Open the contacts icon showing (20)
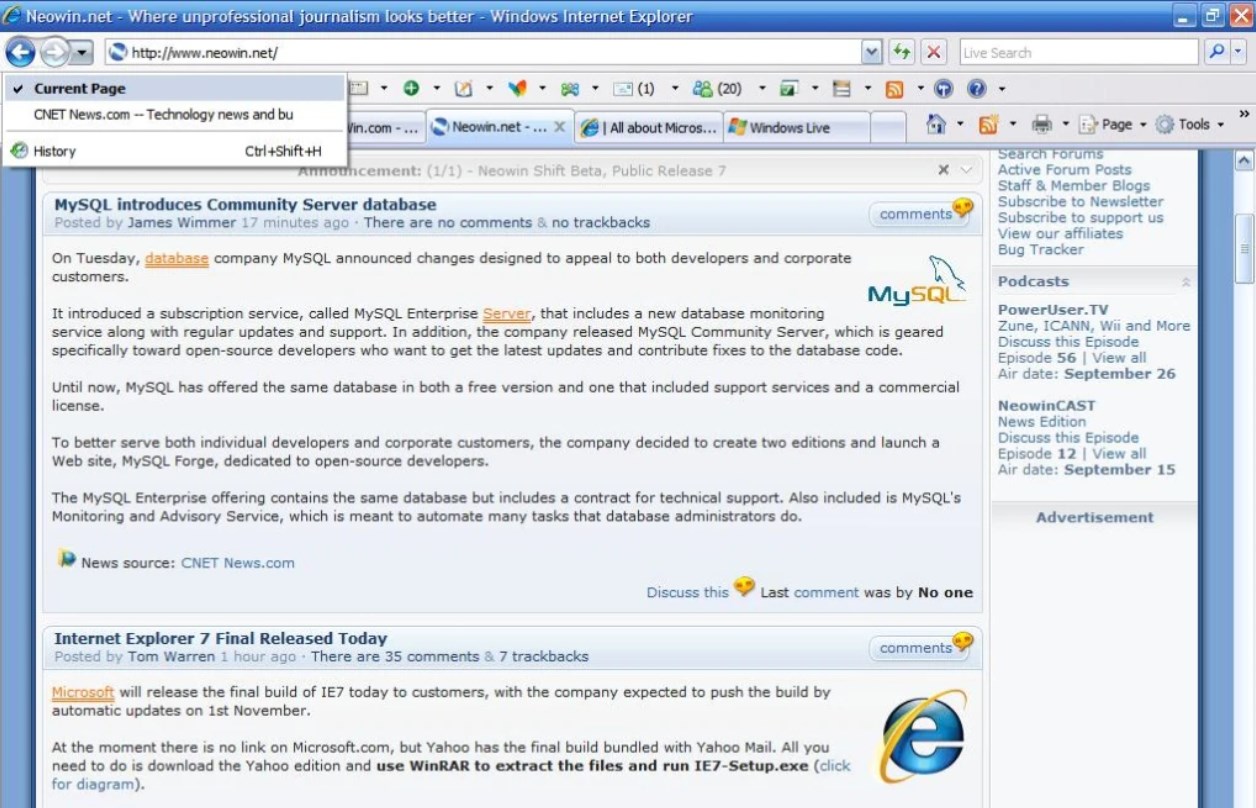This screenshot has height=808, width=1256. tap(718, 88)
